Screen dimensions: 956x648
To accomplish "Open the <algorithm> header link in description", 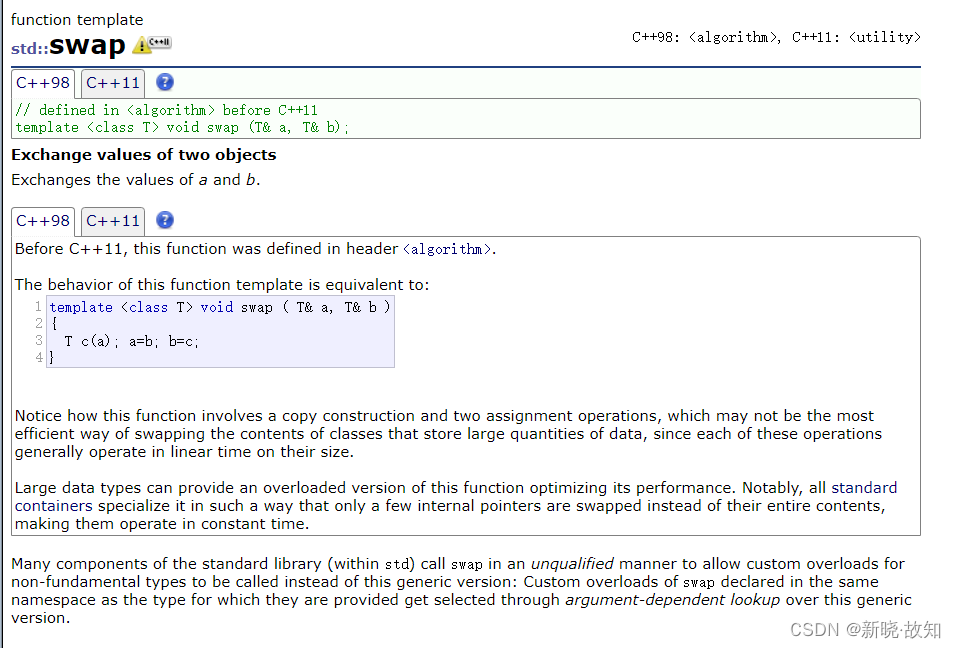I will pyautogui.click(x=447, y=249).
